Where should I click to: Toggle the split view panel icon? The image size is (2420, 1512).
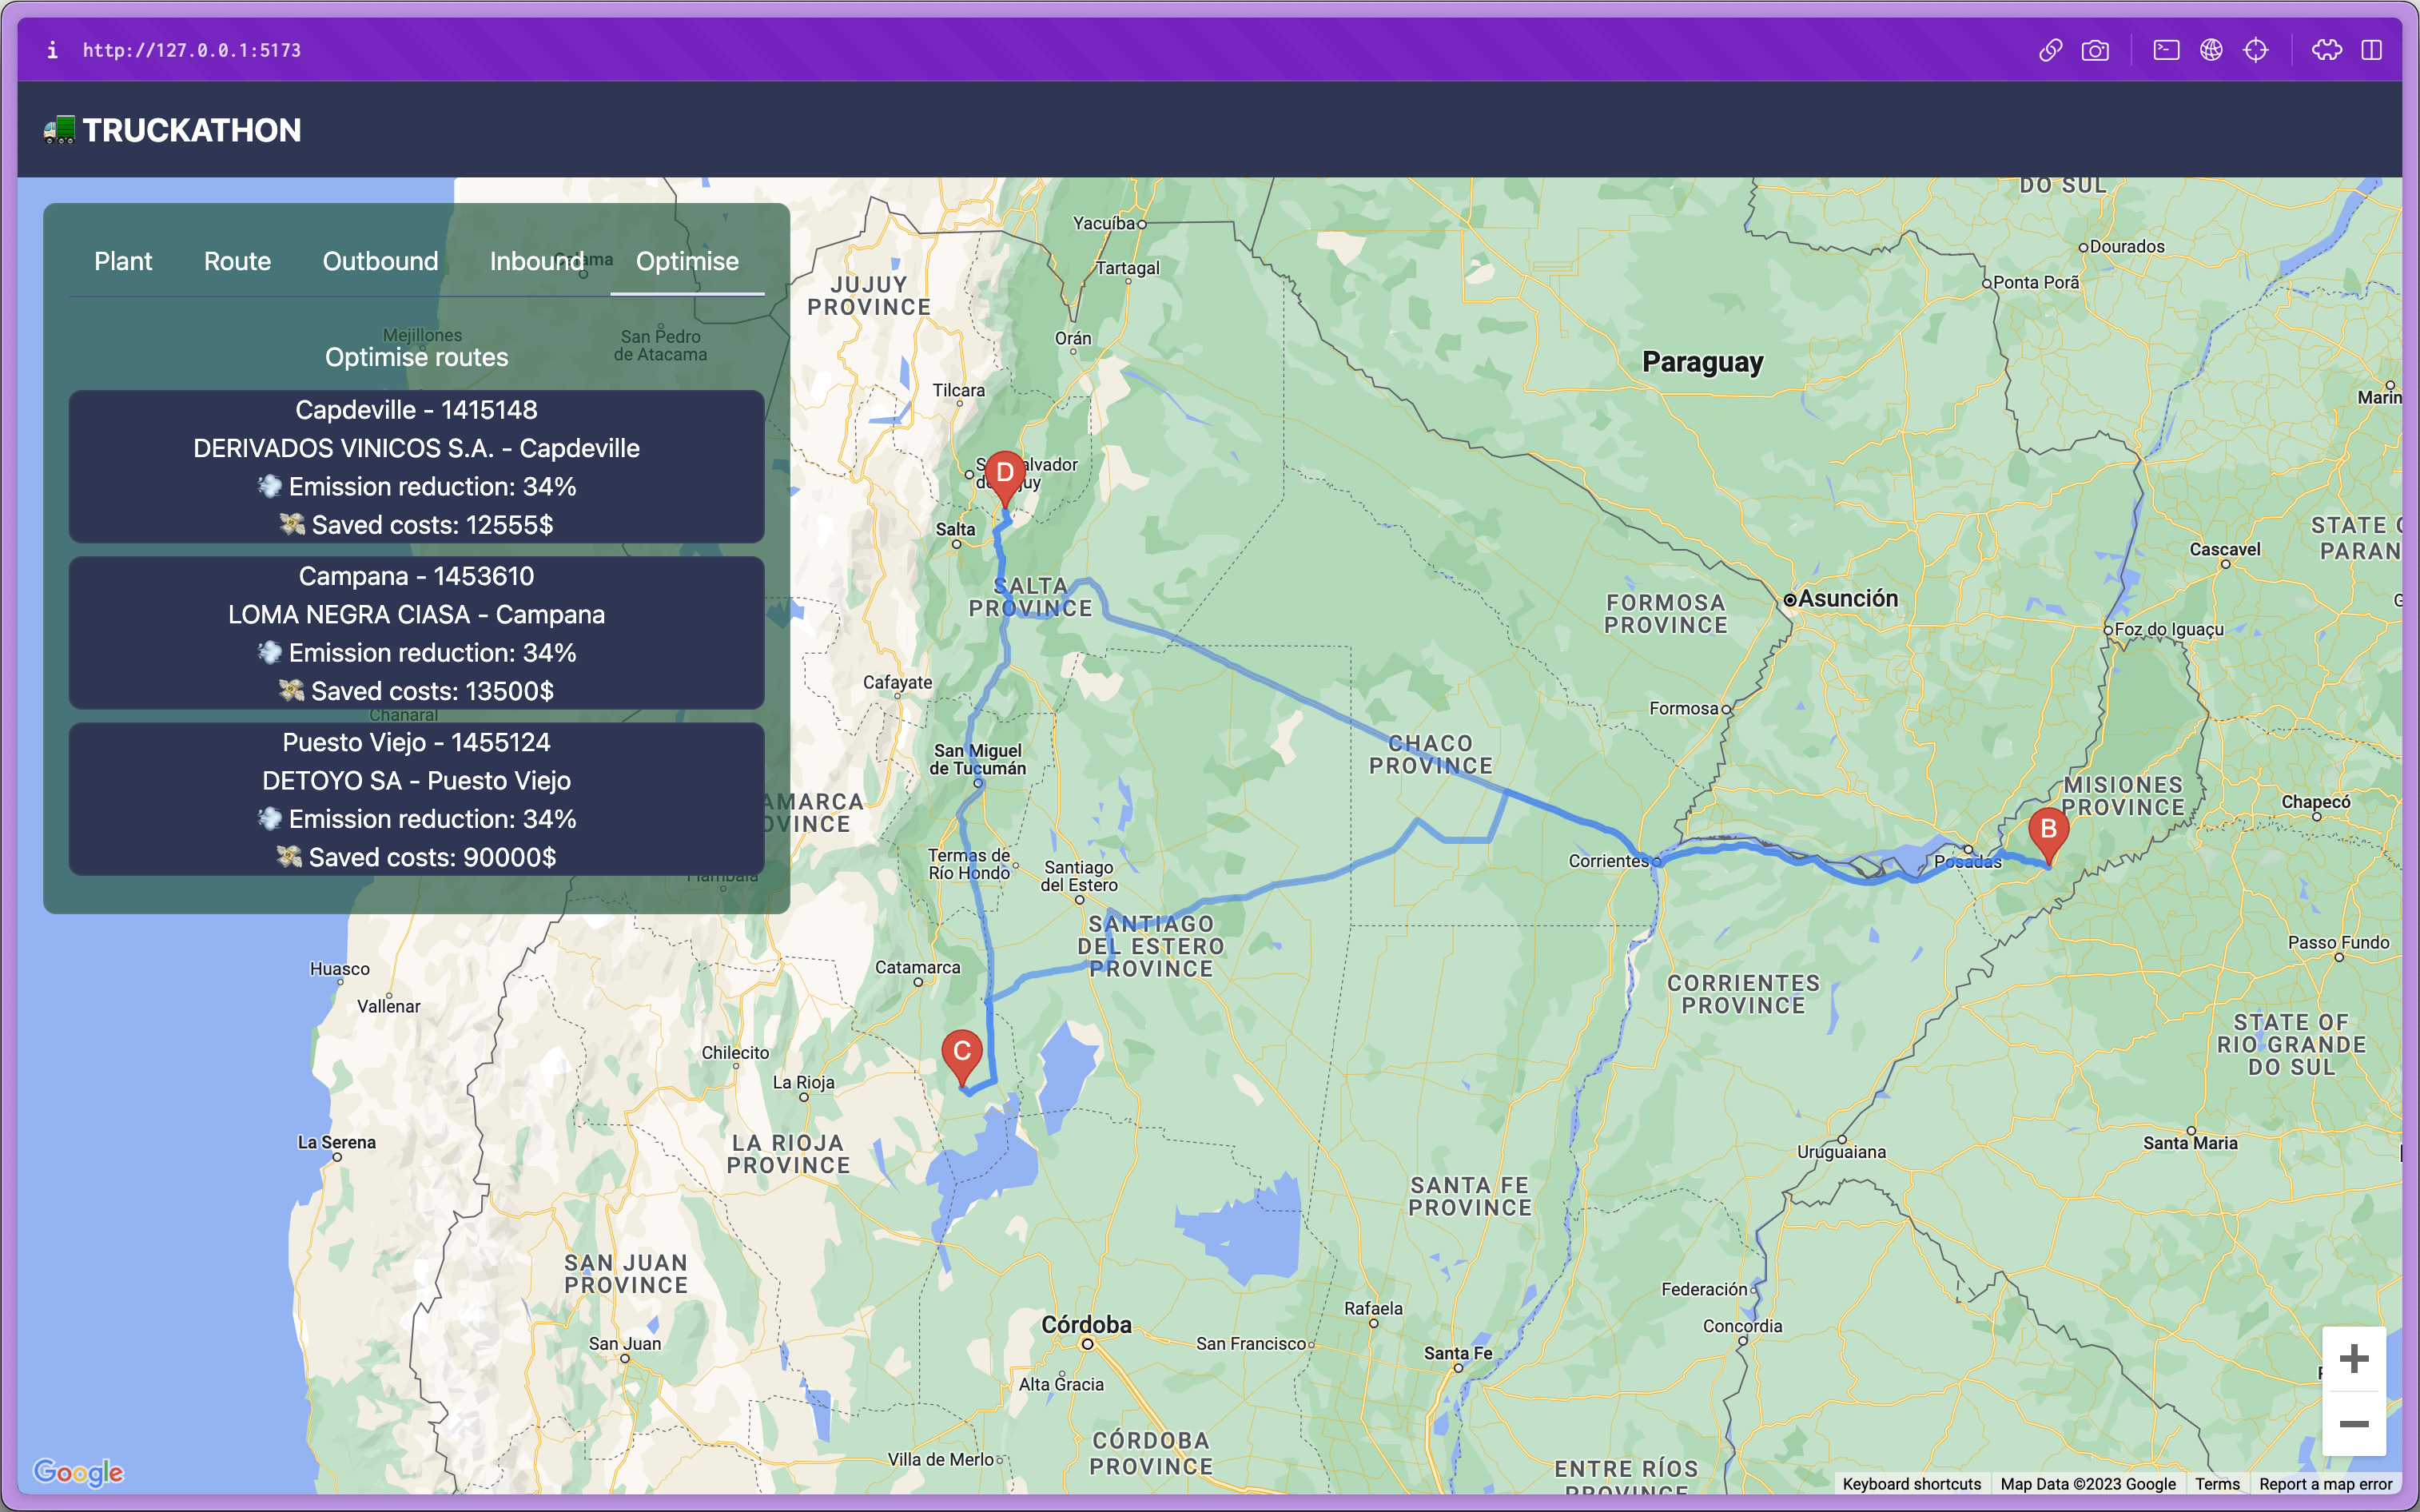[x=2371, y=50]
